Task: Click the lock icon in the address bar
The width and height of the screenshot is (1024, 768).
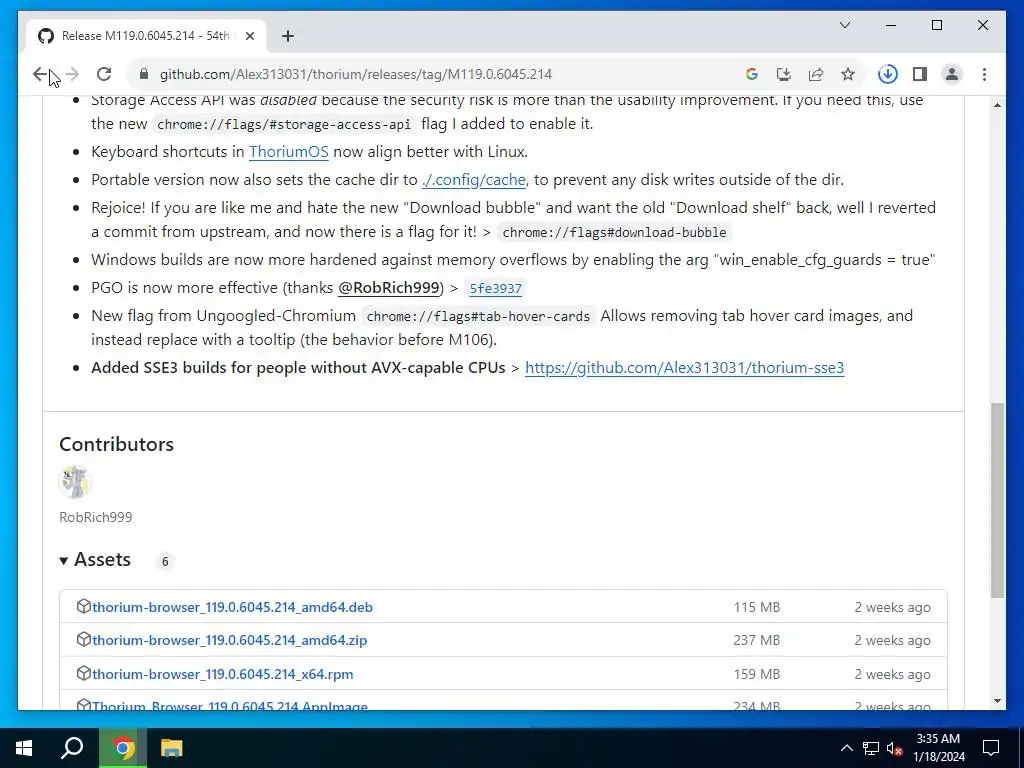Action: [x=144, y=74]
